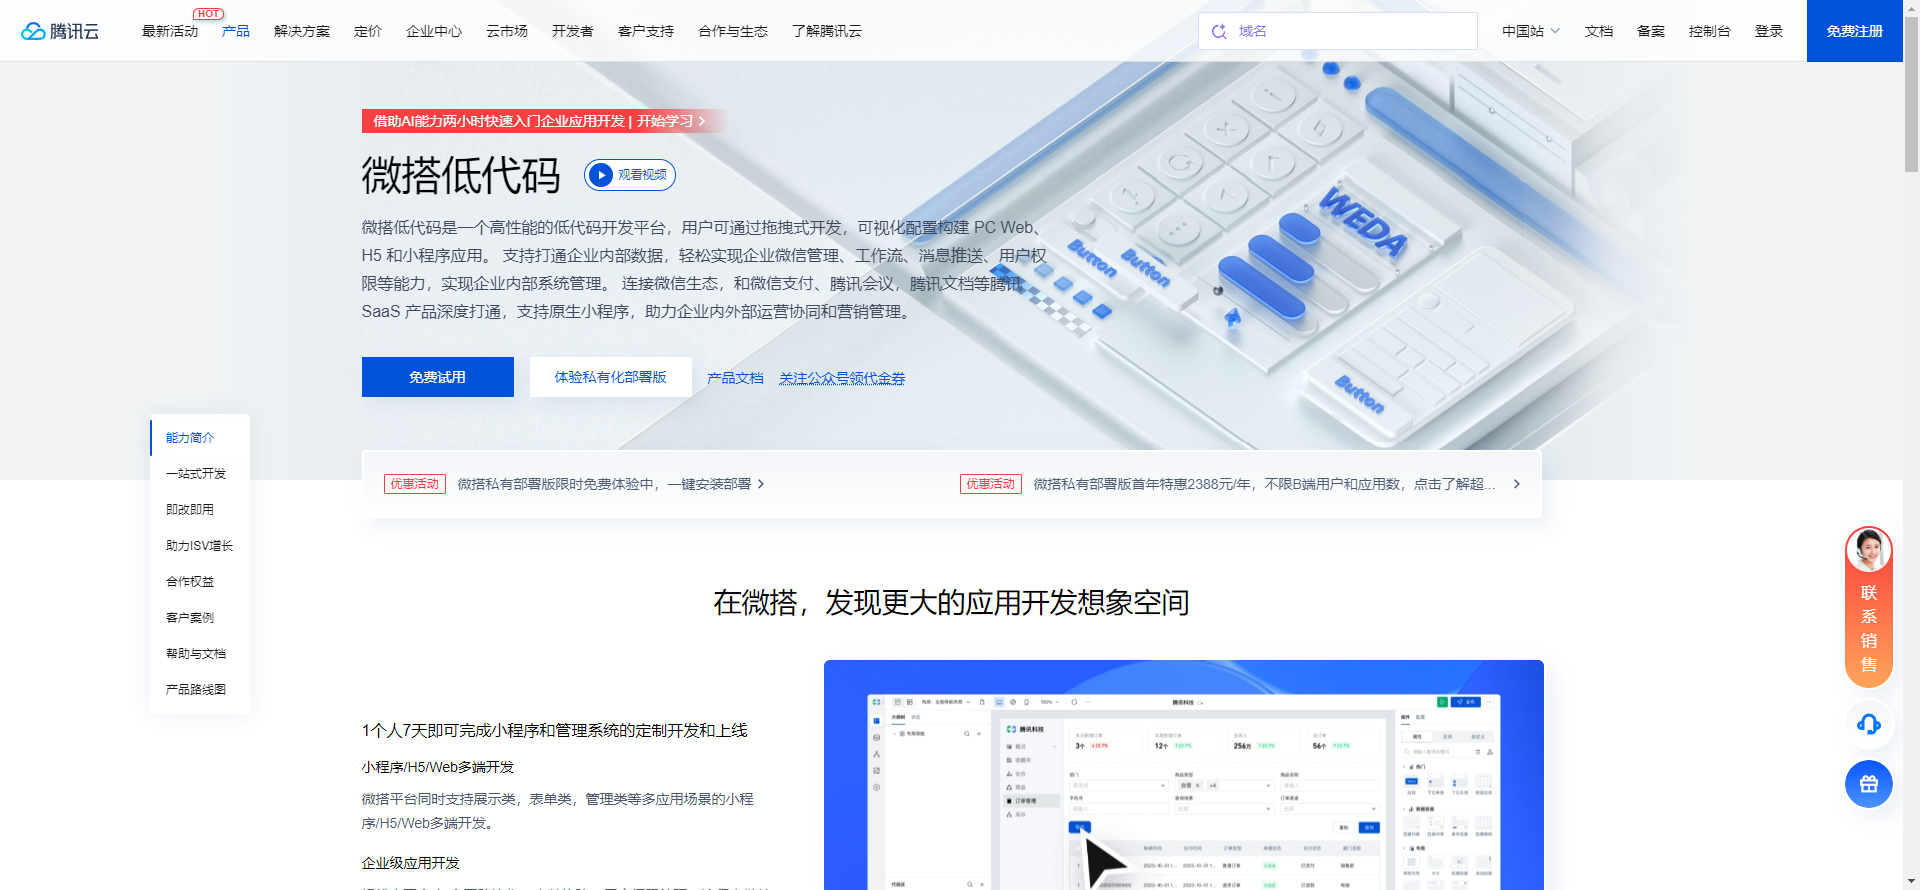Click 关注公众号领代金券 link

tap(842, 378)
